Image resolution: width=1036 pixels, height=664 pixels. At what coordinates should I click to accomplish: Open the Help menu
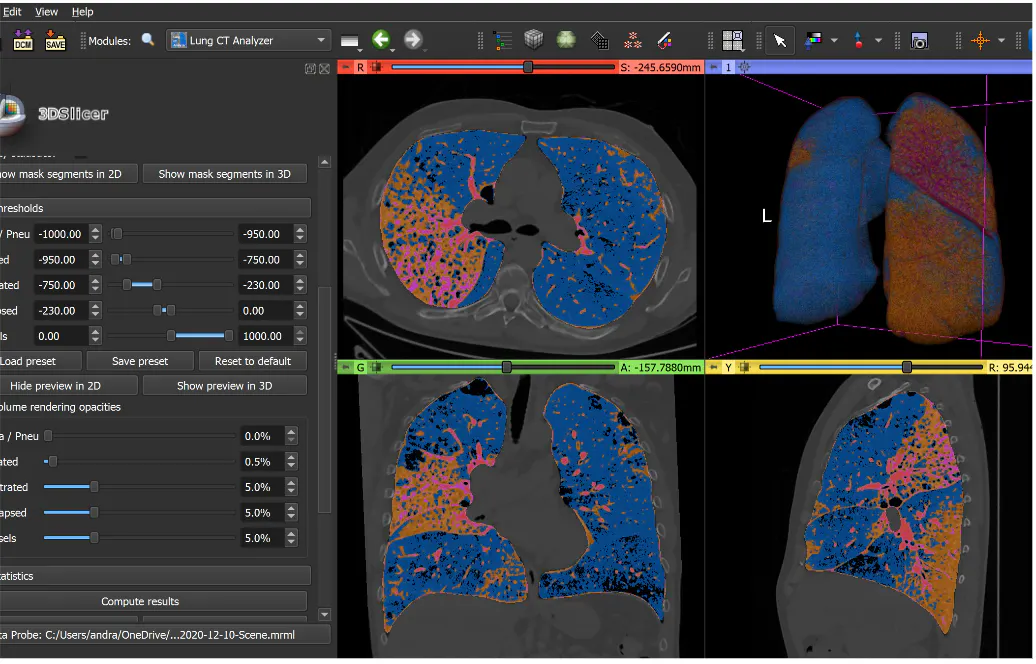point(83,11)
